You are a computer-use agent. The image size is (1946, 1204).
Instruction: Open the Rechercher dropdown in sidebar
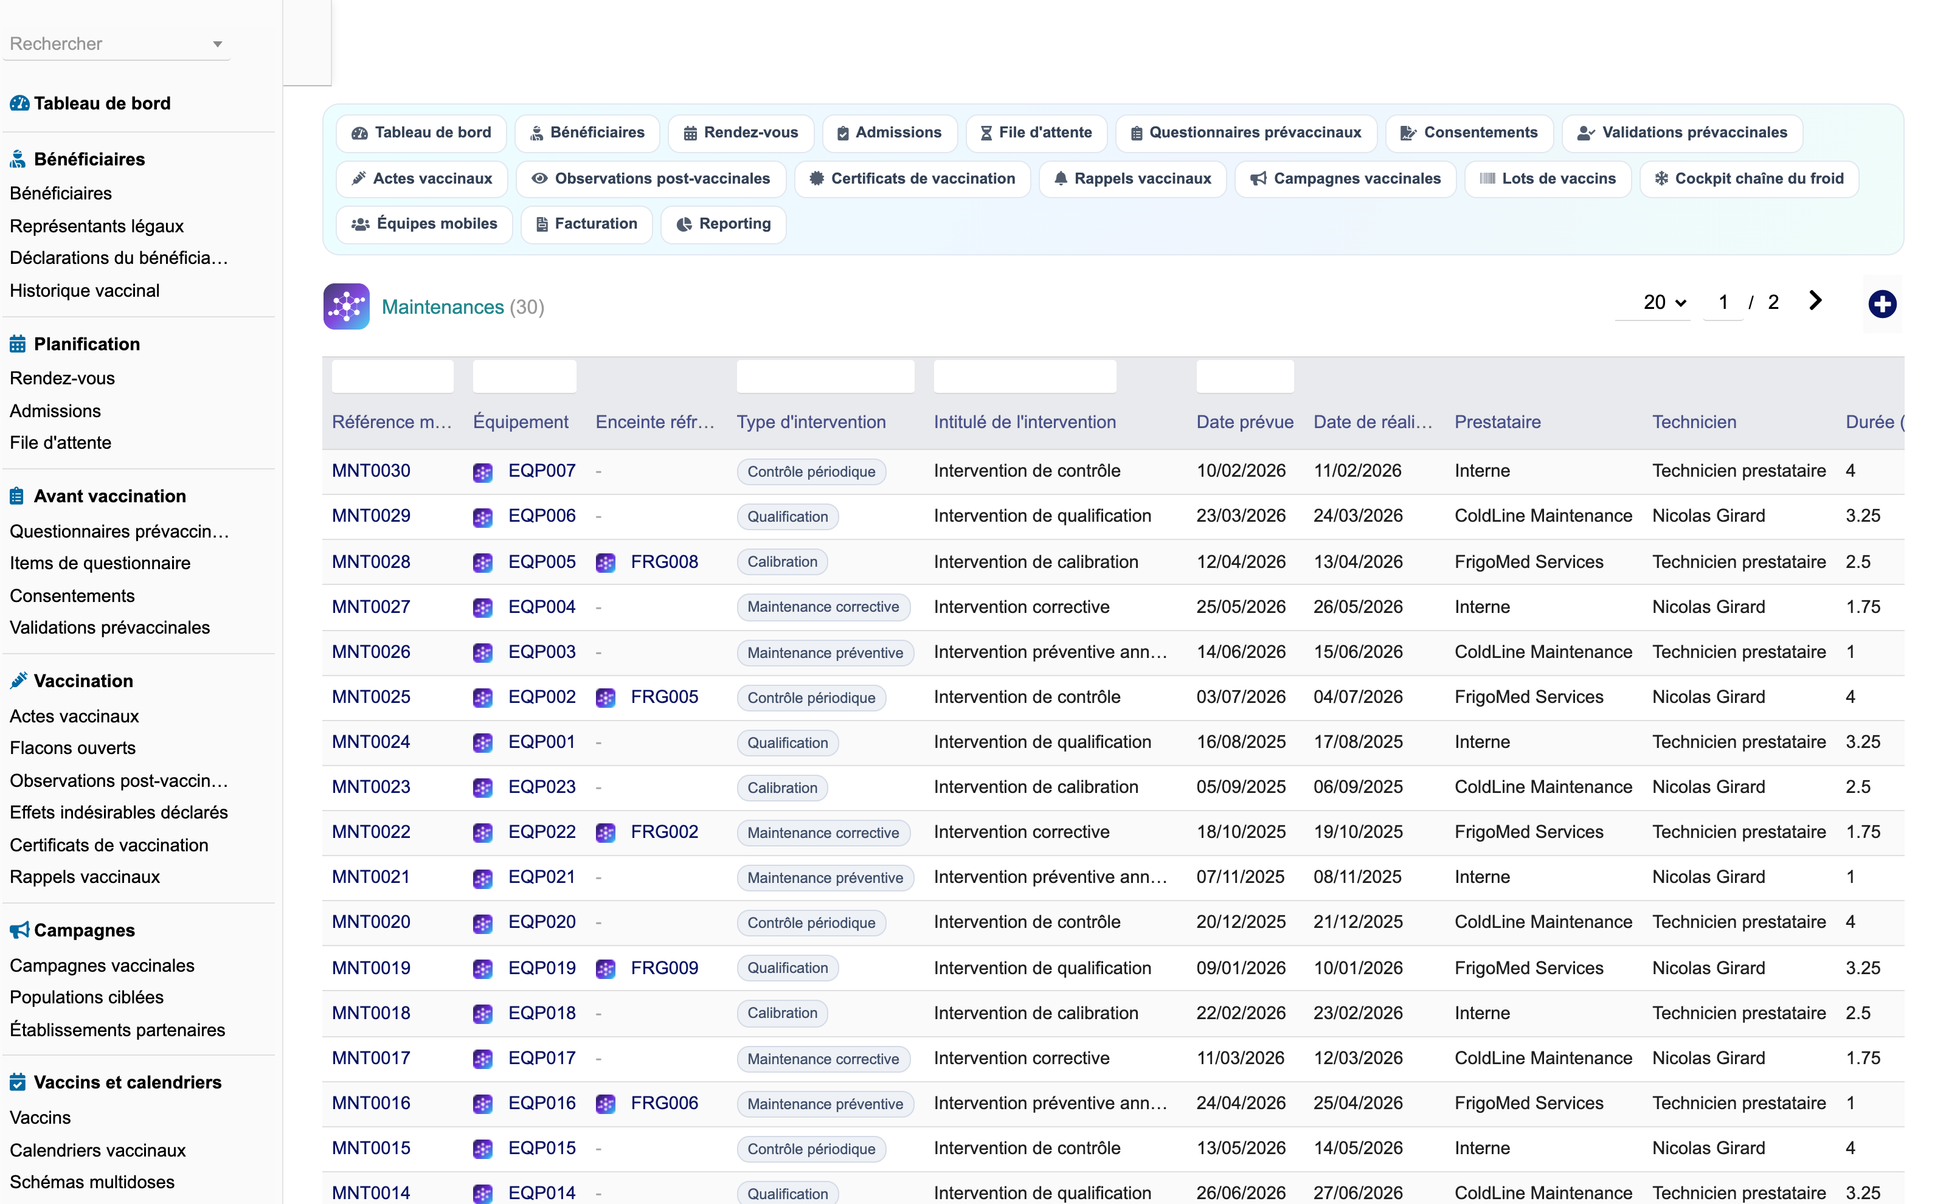[x=117, y=44]
